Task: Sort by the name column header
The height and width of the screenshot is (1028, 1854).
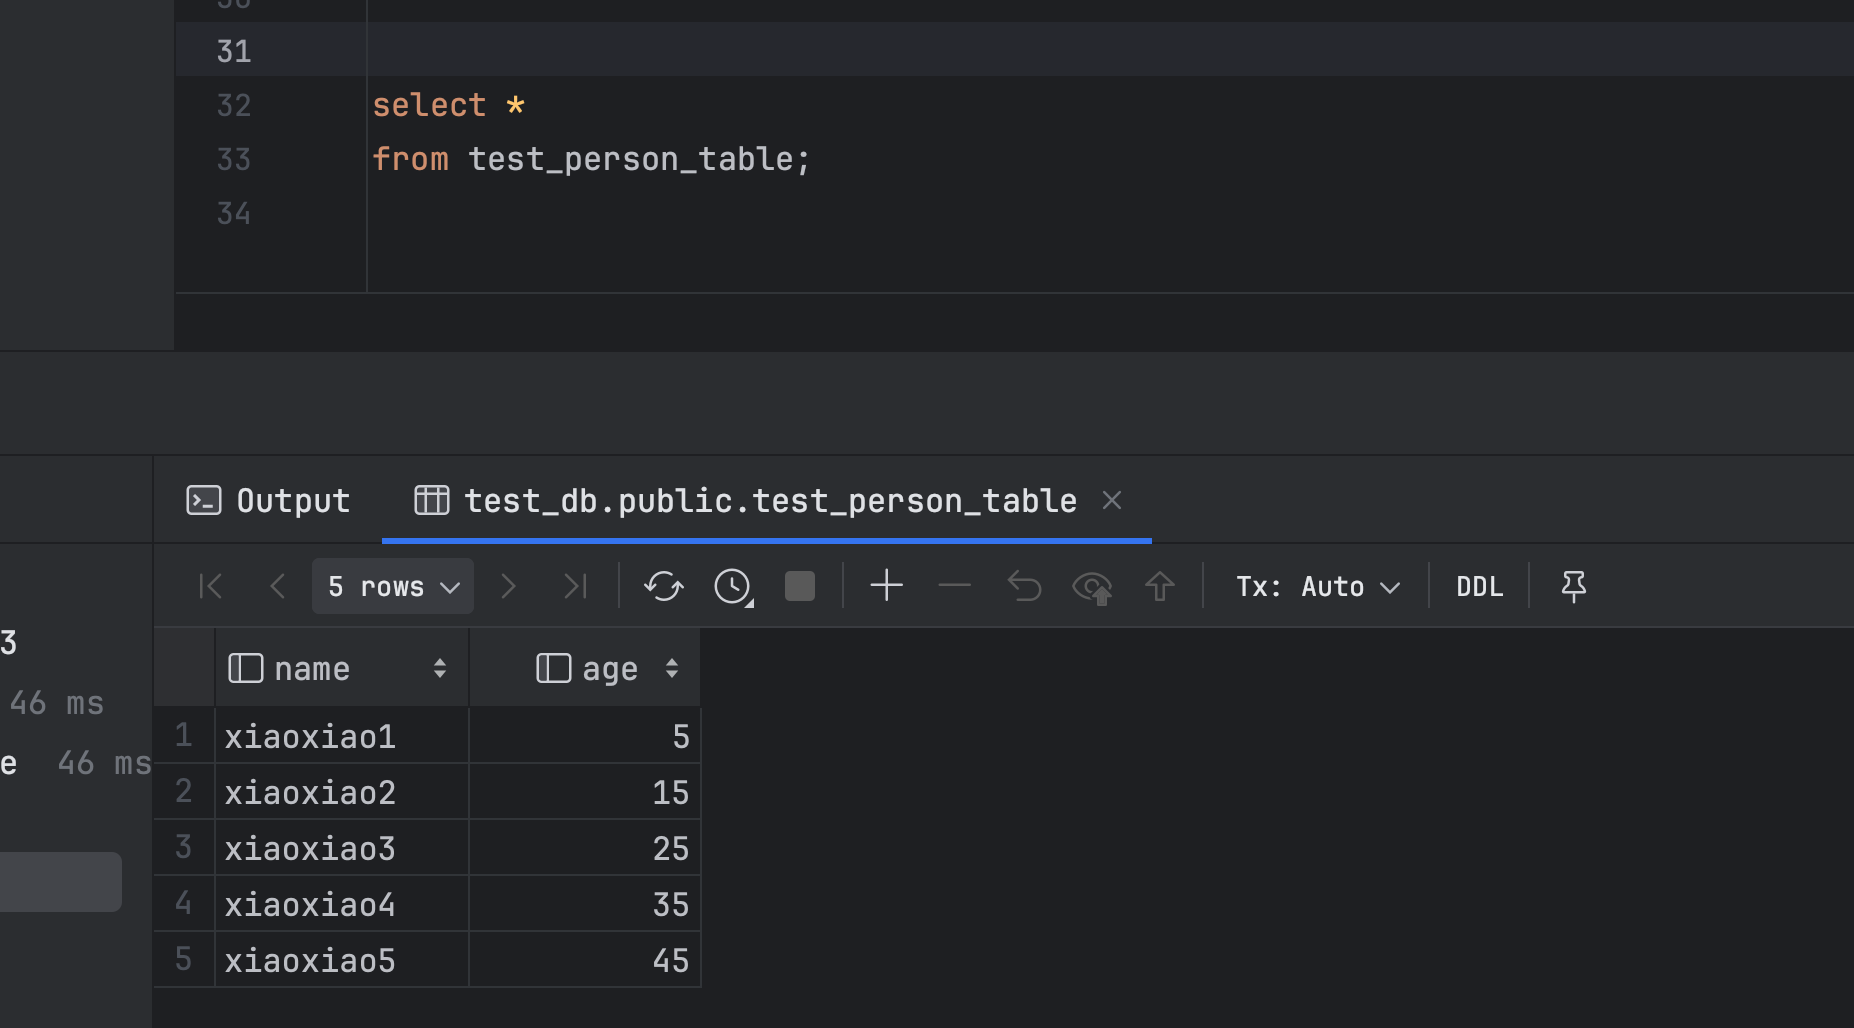Action: [x=342, y=668]
